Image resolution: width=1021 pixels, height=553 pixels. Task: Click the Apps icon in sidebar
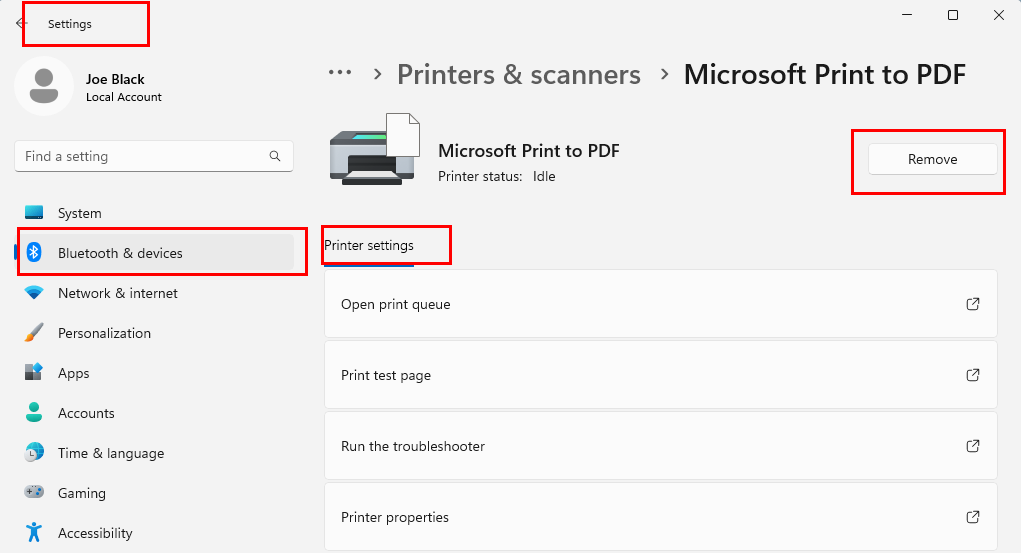click(34, 373)
